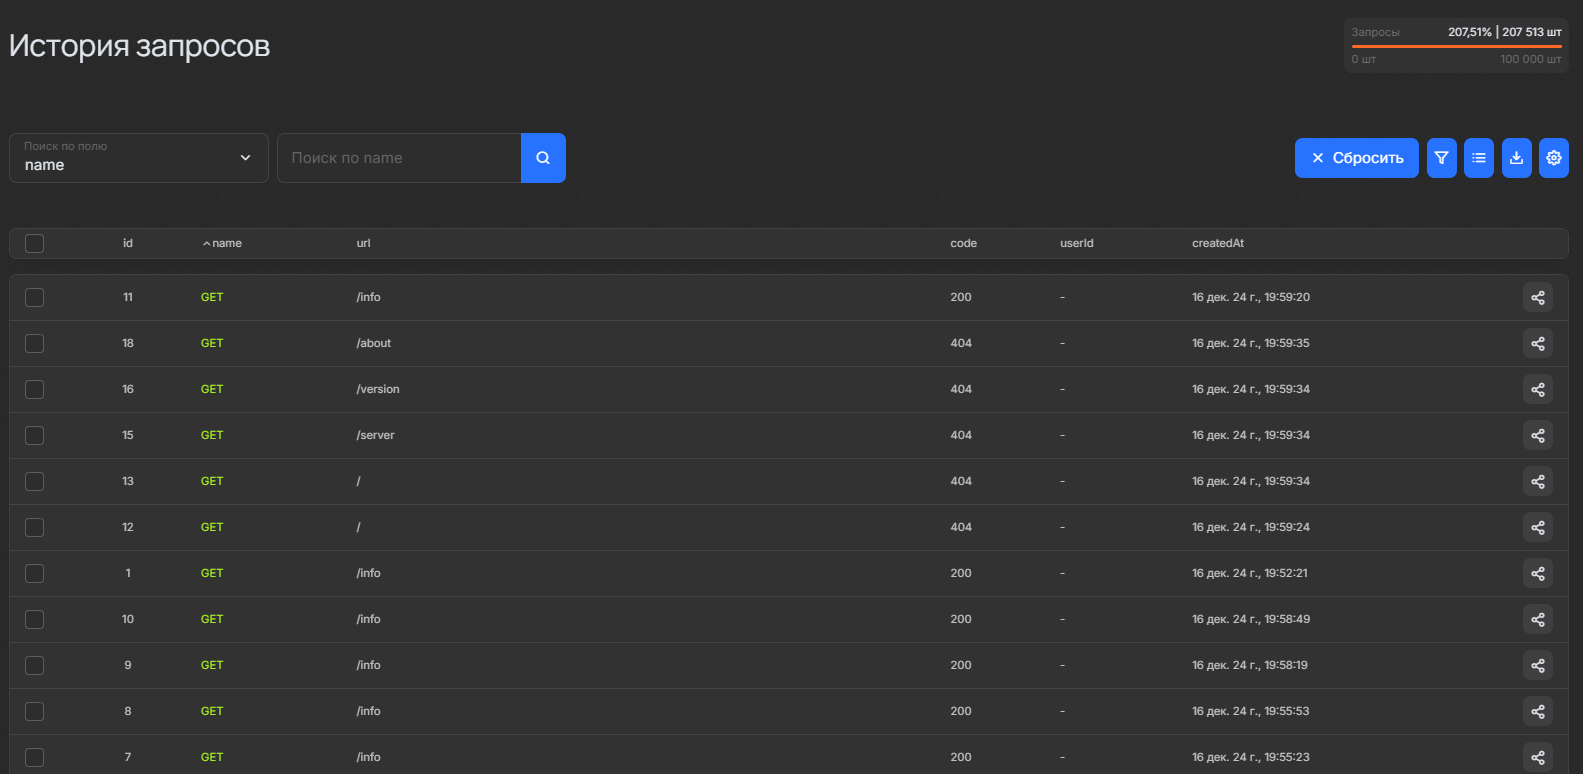Viewport: 1583px width, 774px height.
Task: Click the download export icon
Action: tap(1516, 158)
